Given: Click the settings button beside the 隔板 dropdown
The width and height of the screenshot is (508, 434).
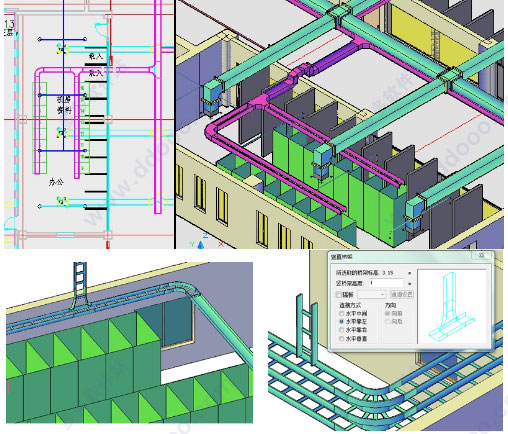Looking at the screenshot, I should tap(402, 295).
